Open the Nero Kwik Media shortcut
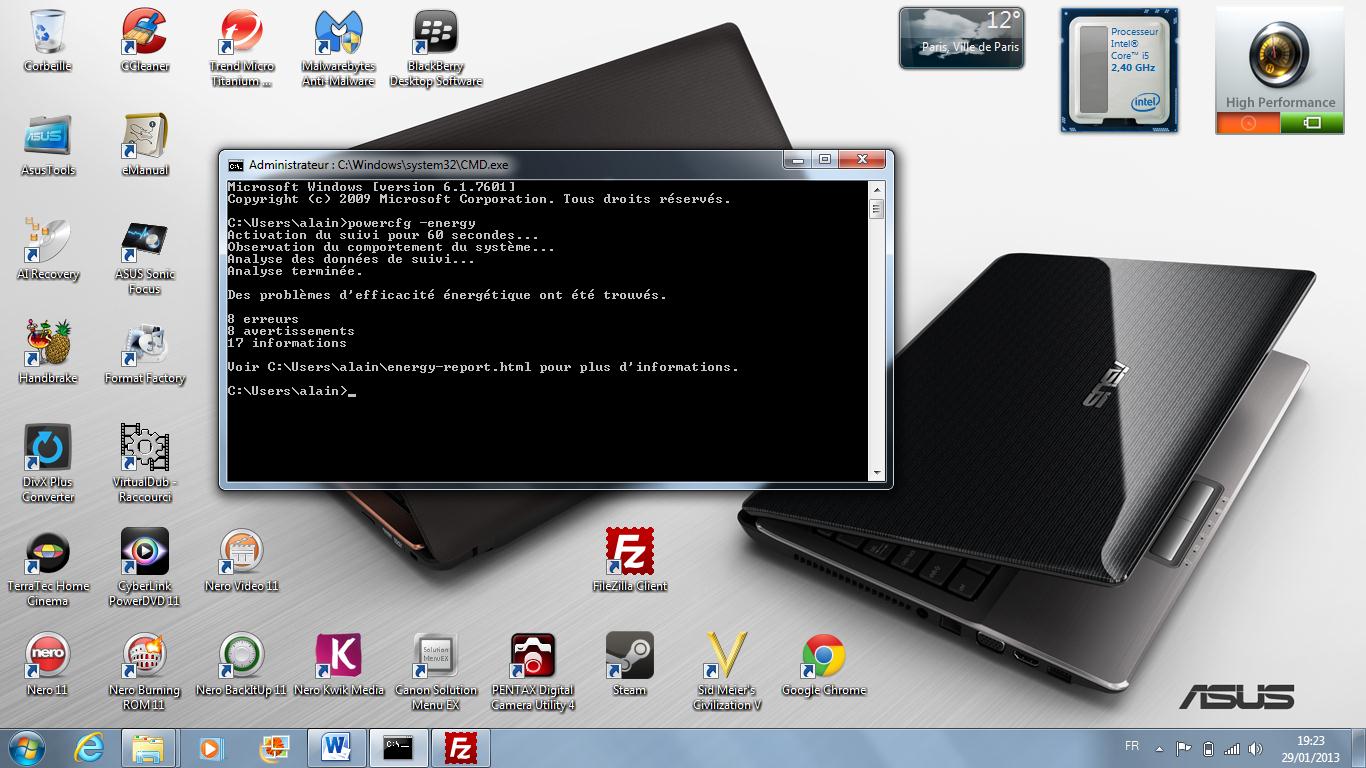The image size is (1366, 768). 339,665
